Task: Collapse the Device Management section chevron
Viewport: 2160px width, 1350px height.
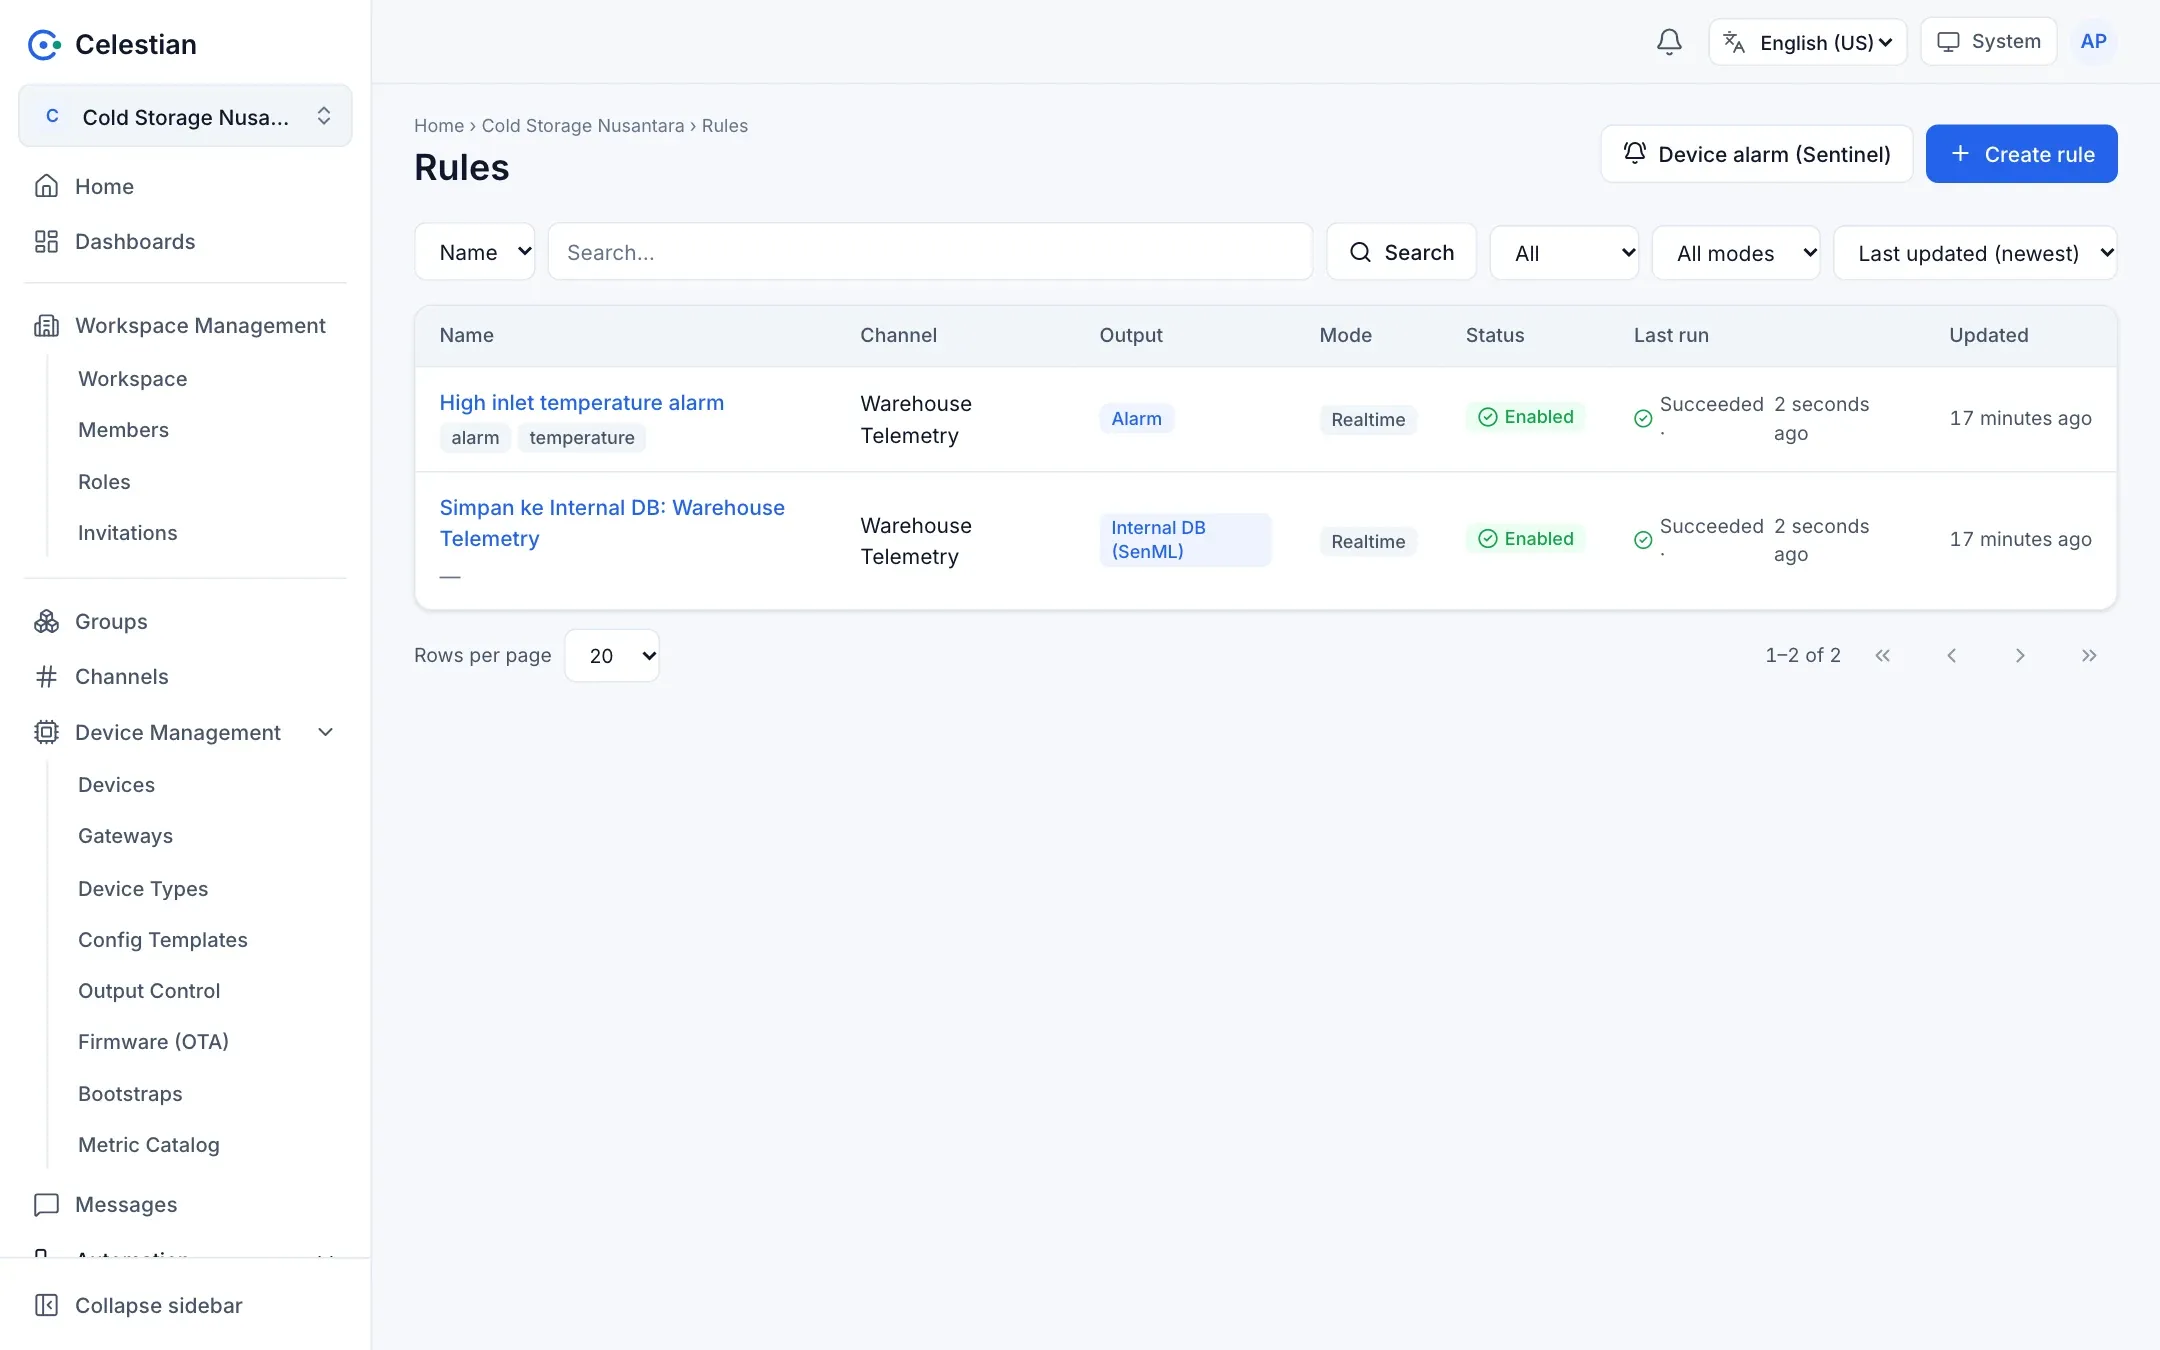Action: [325, 732]
